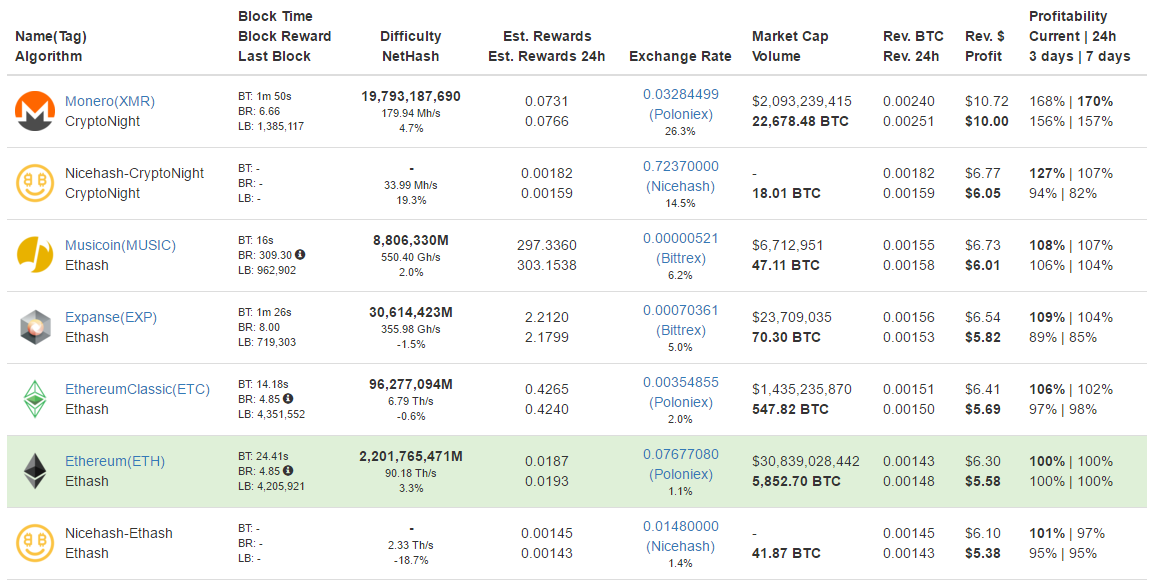
Task: Open Expanse rate 0.00070361 link
Action: 681,310
